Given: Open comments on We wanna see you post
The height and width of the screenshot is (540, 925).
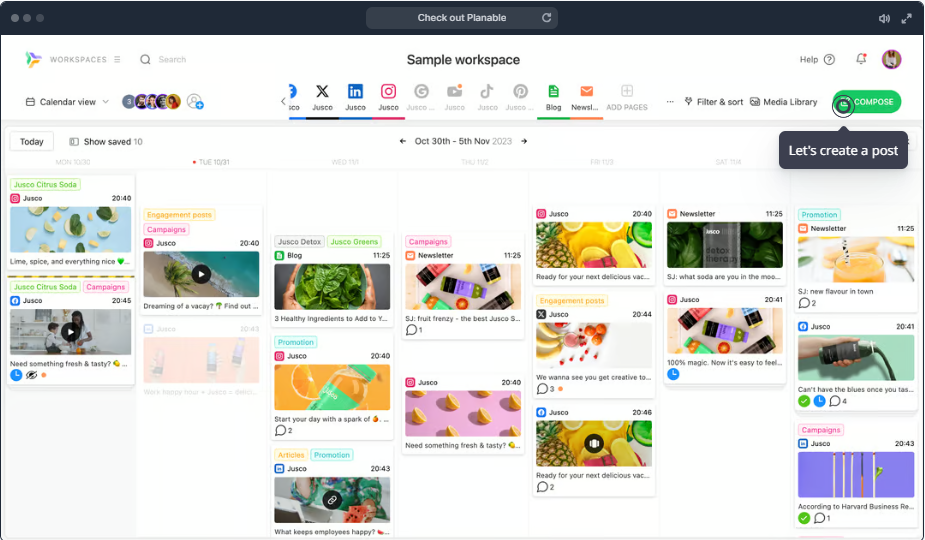Looking at the screenshot, I should pyautogui.click(x=545, y=389).
